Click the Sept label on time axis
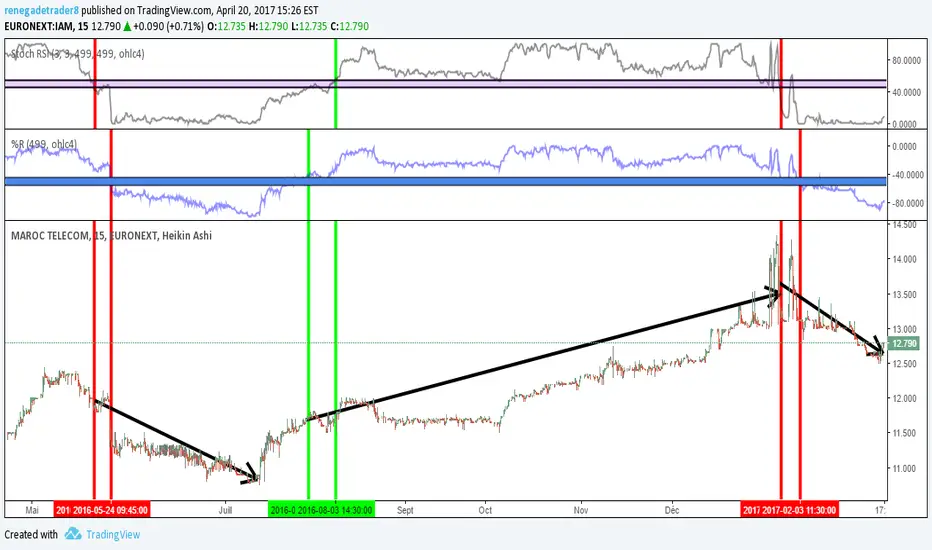This screenshot has width=932, height=550. [x=405, y=510]
